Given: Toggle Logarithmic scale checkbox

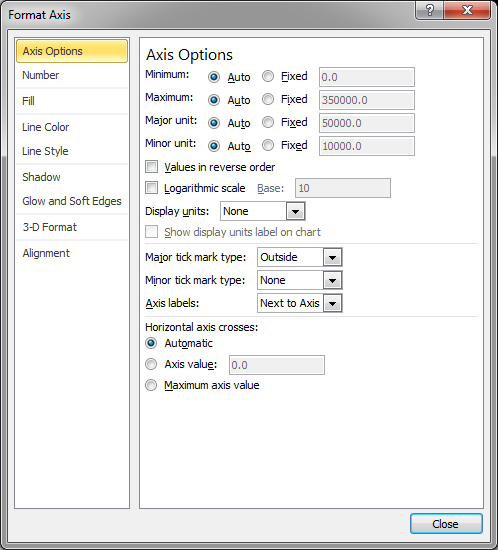Looking at the screenshot, I should click(x=152, y=188).
